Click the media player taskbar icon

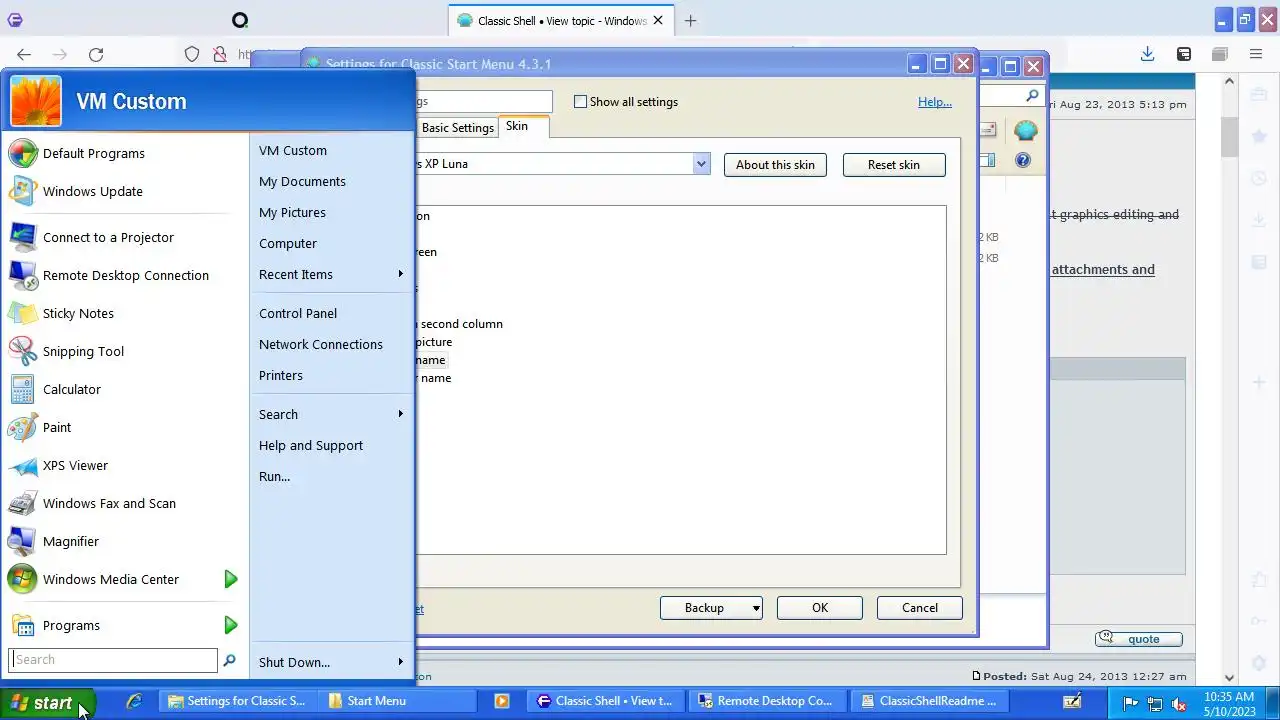(502, 701)
